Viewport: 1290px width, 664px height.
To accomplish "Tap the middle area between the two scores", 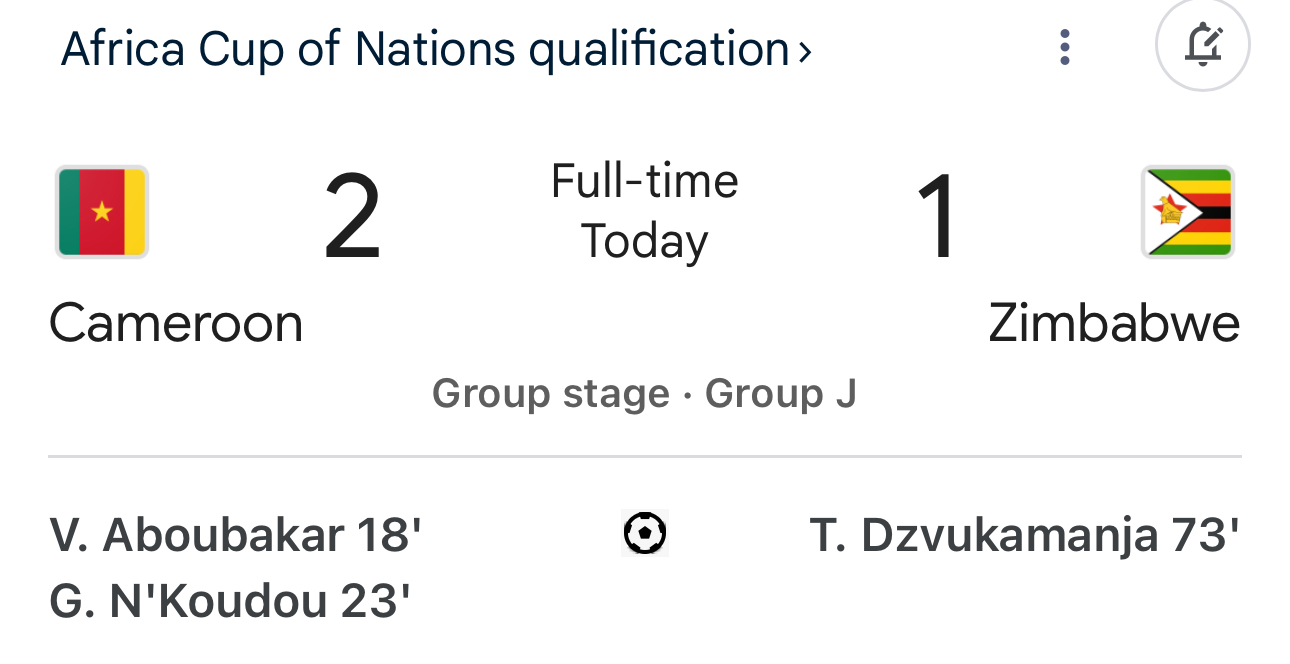I will tap(645, 212).
